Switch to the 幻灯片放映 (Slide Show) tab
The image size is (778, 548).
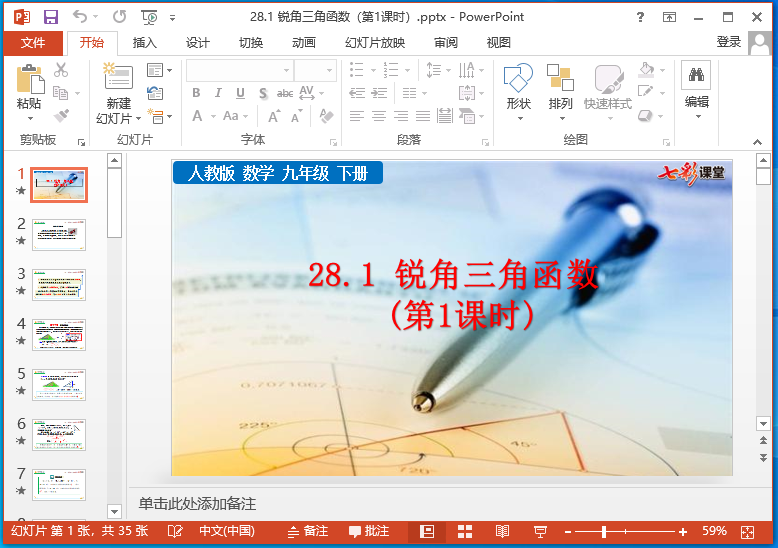pyautogui.click(x=375, y=43)
